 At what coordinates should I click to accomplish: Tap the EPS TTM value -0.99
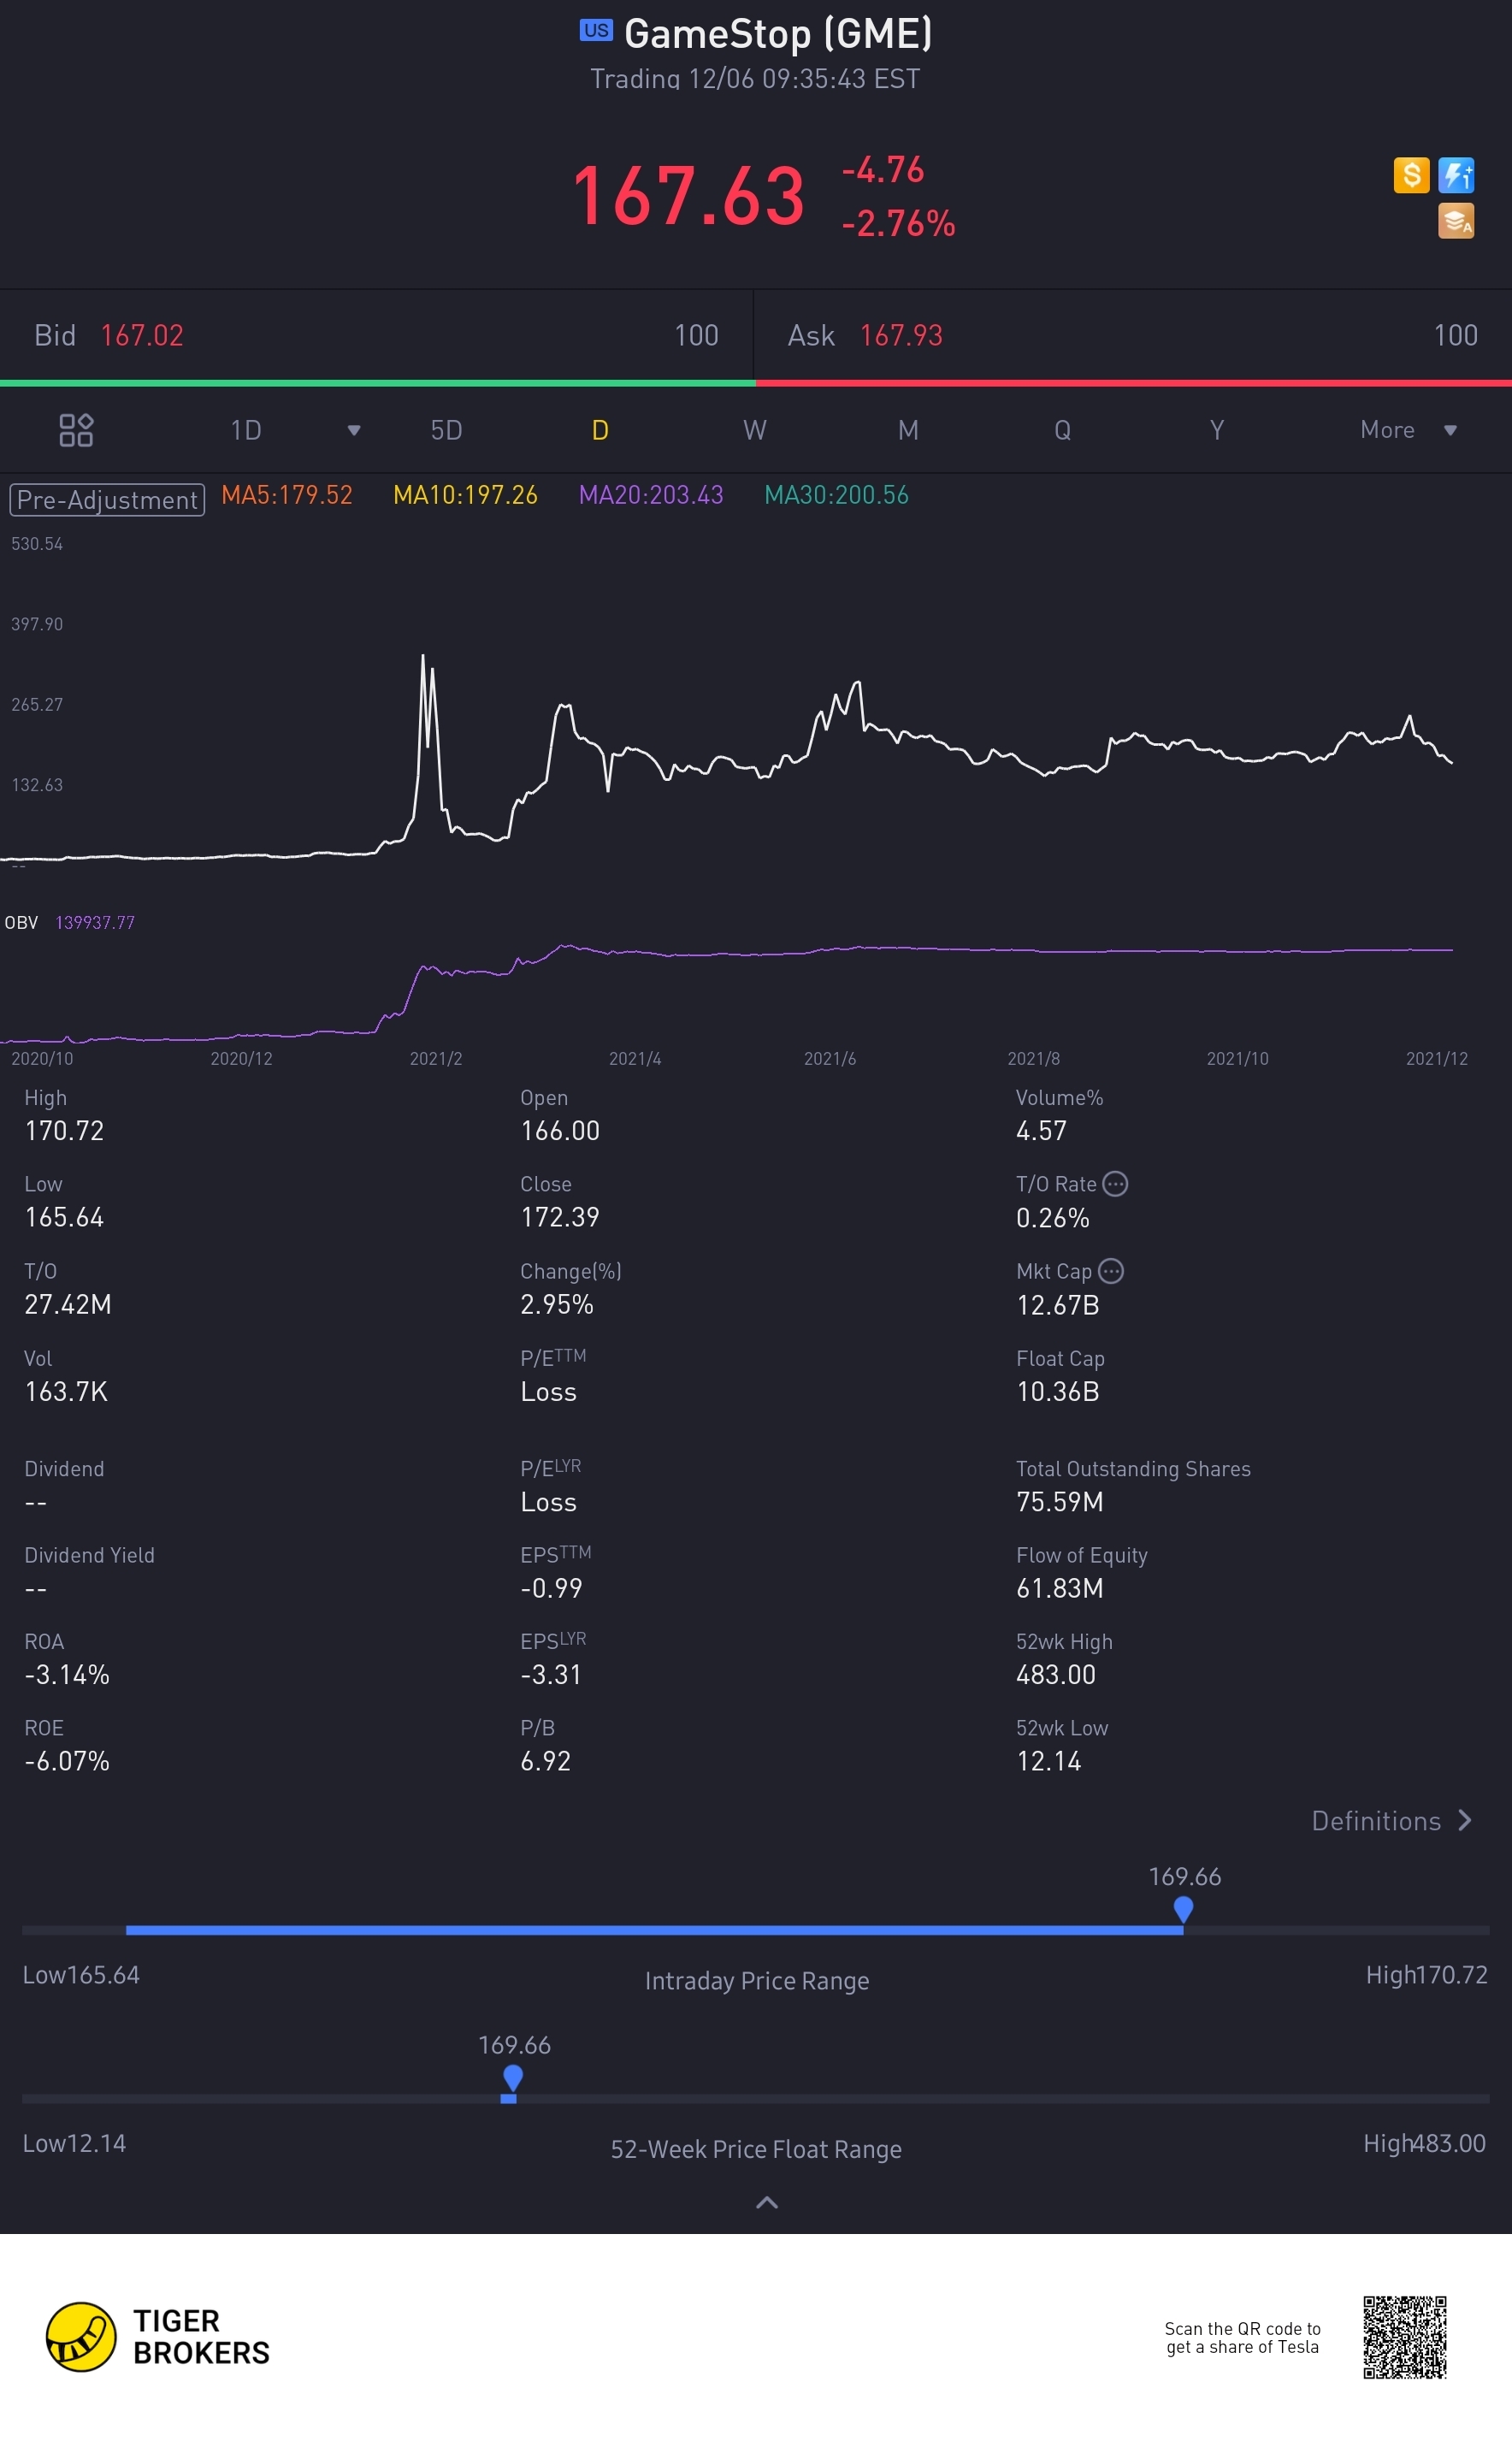click(551, 1588)
